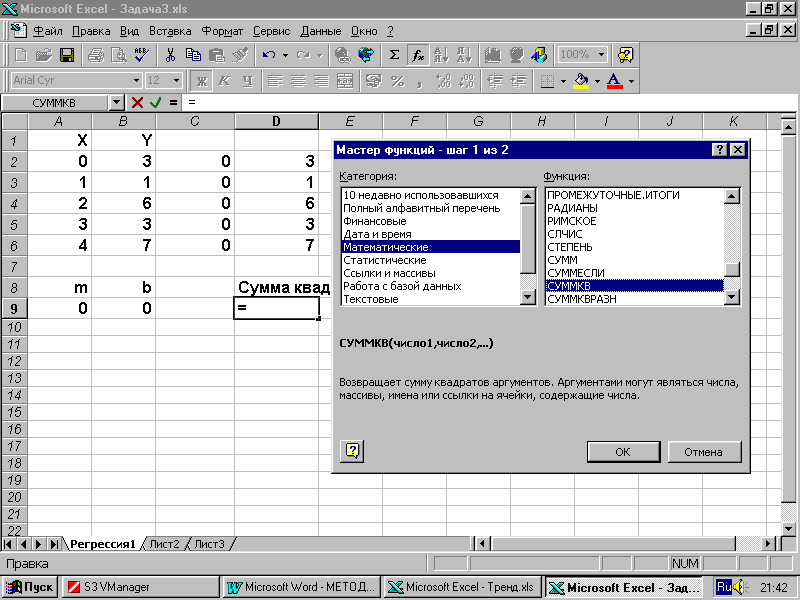Save the workbook with the floppy icon
800x600 pixels.
[x=67, y=55]
